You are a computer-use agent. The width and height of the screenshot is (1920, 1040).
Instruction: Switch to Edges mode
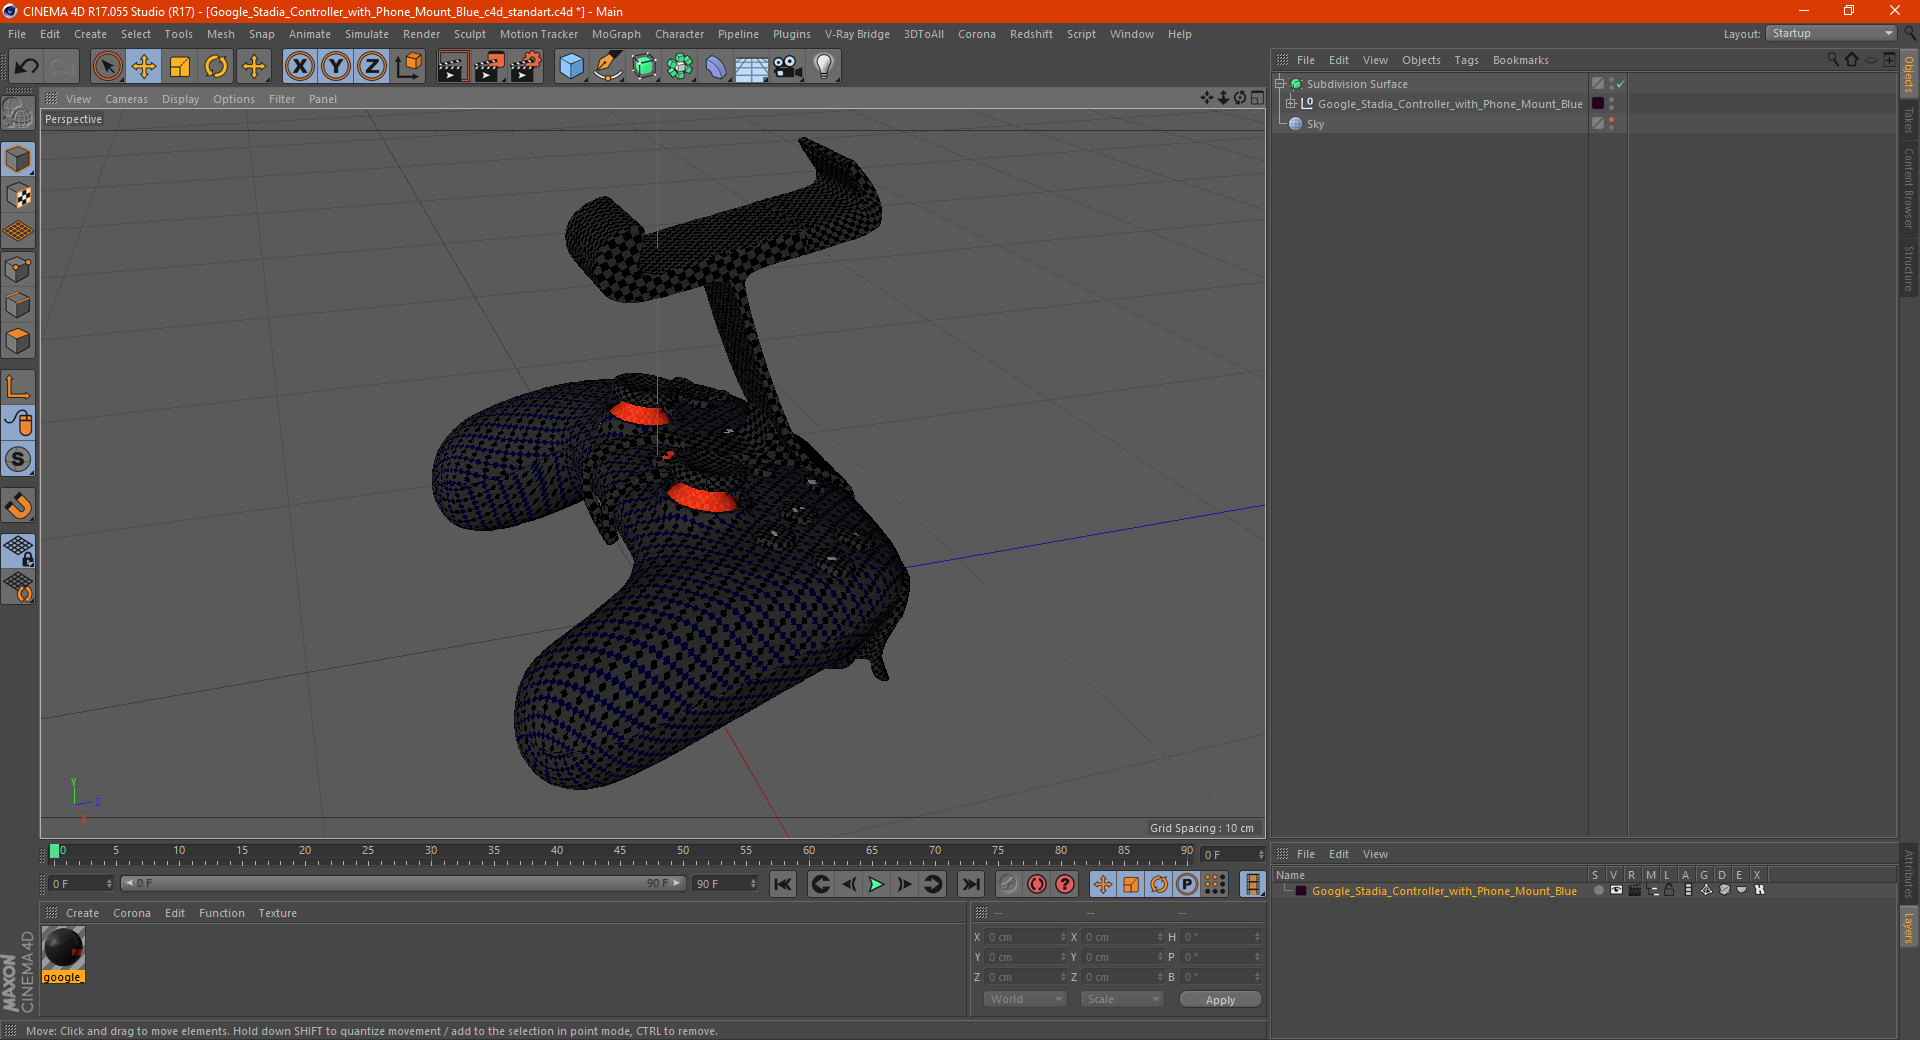(18, 305)
